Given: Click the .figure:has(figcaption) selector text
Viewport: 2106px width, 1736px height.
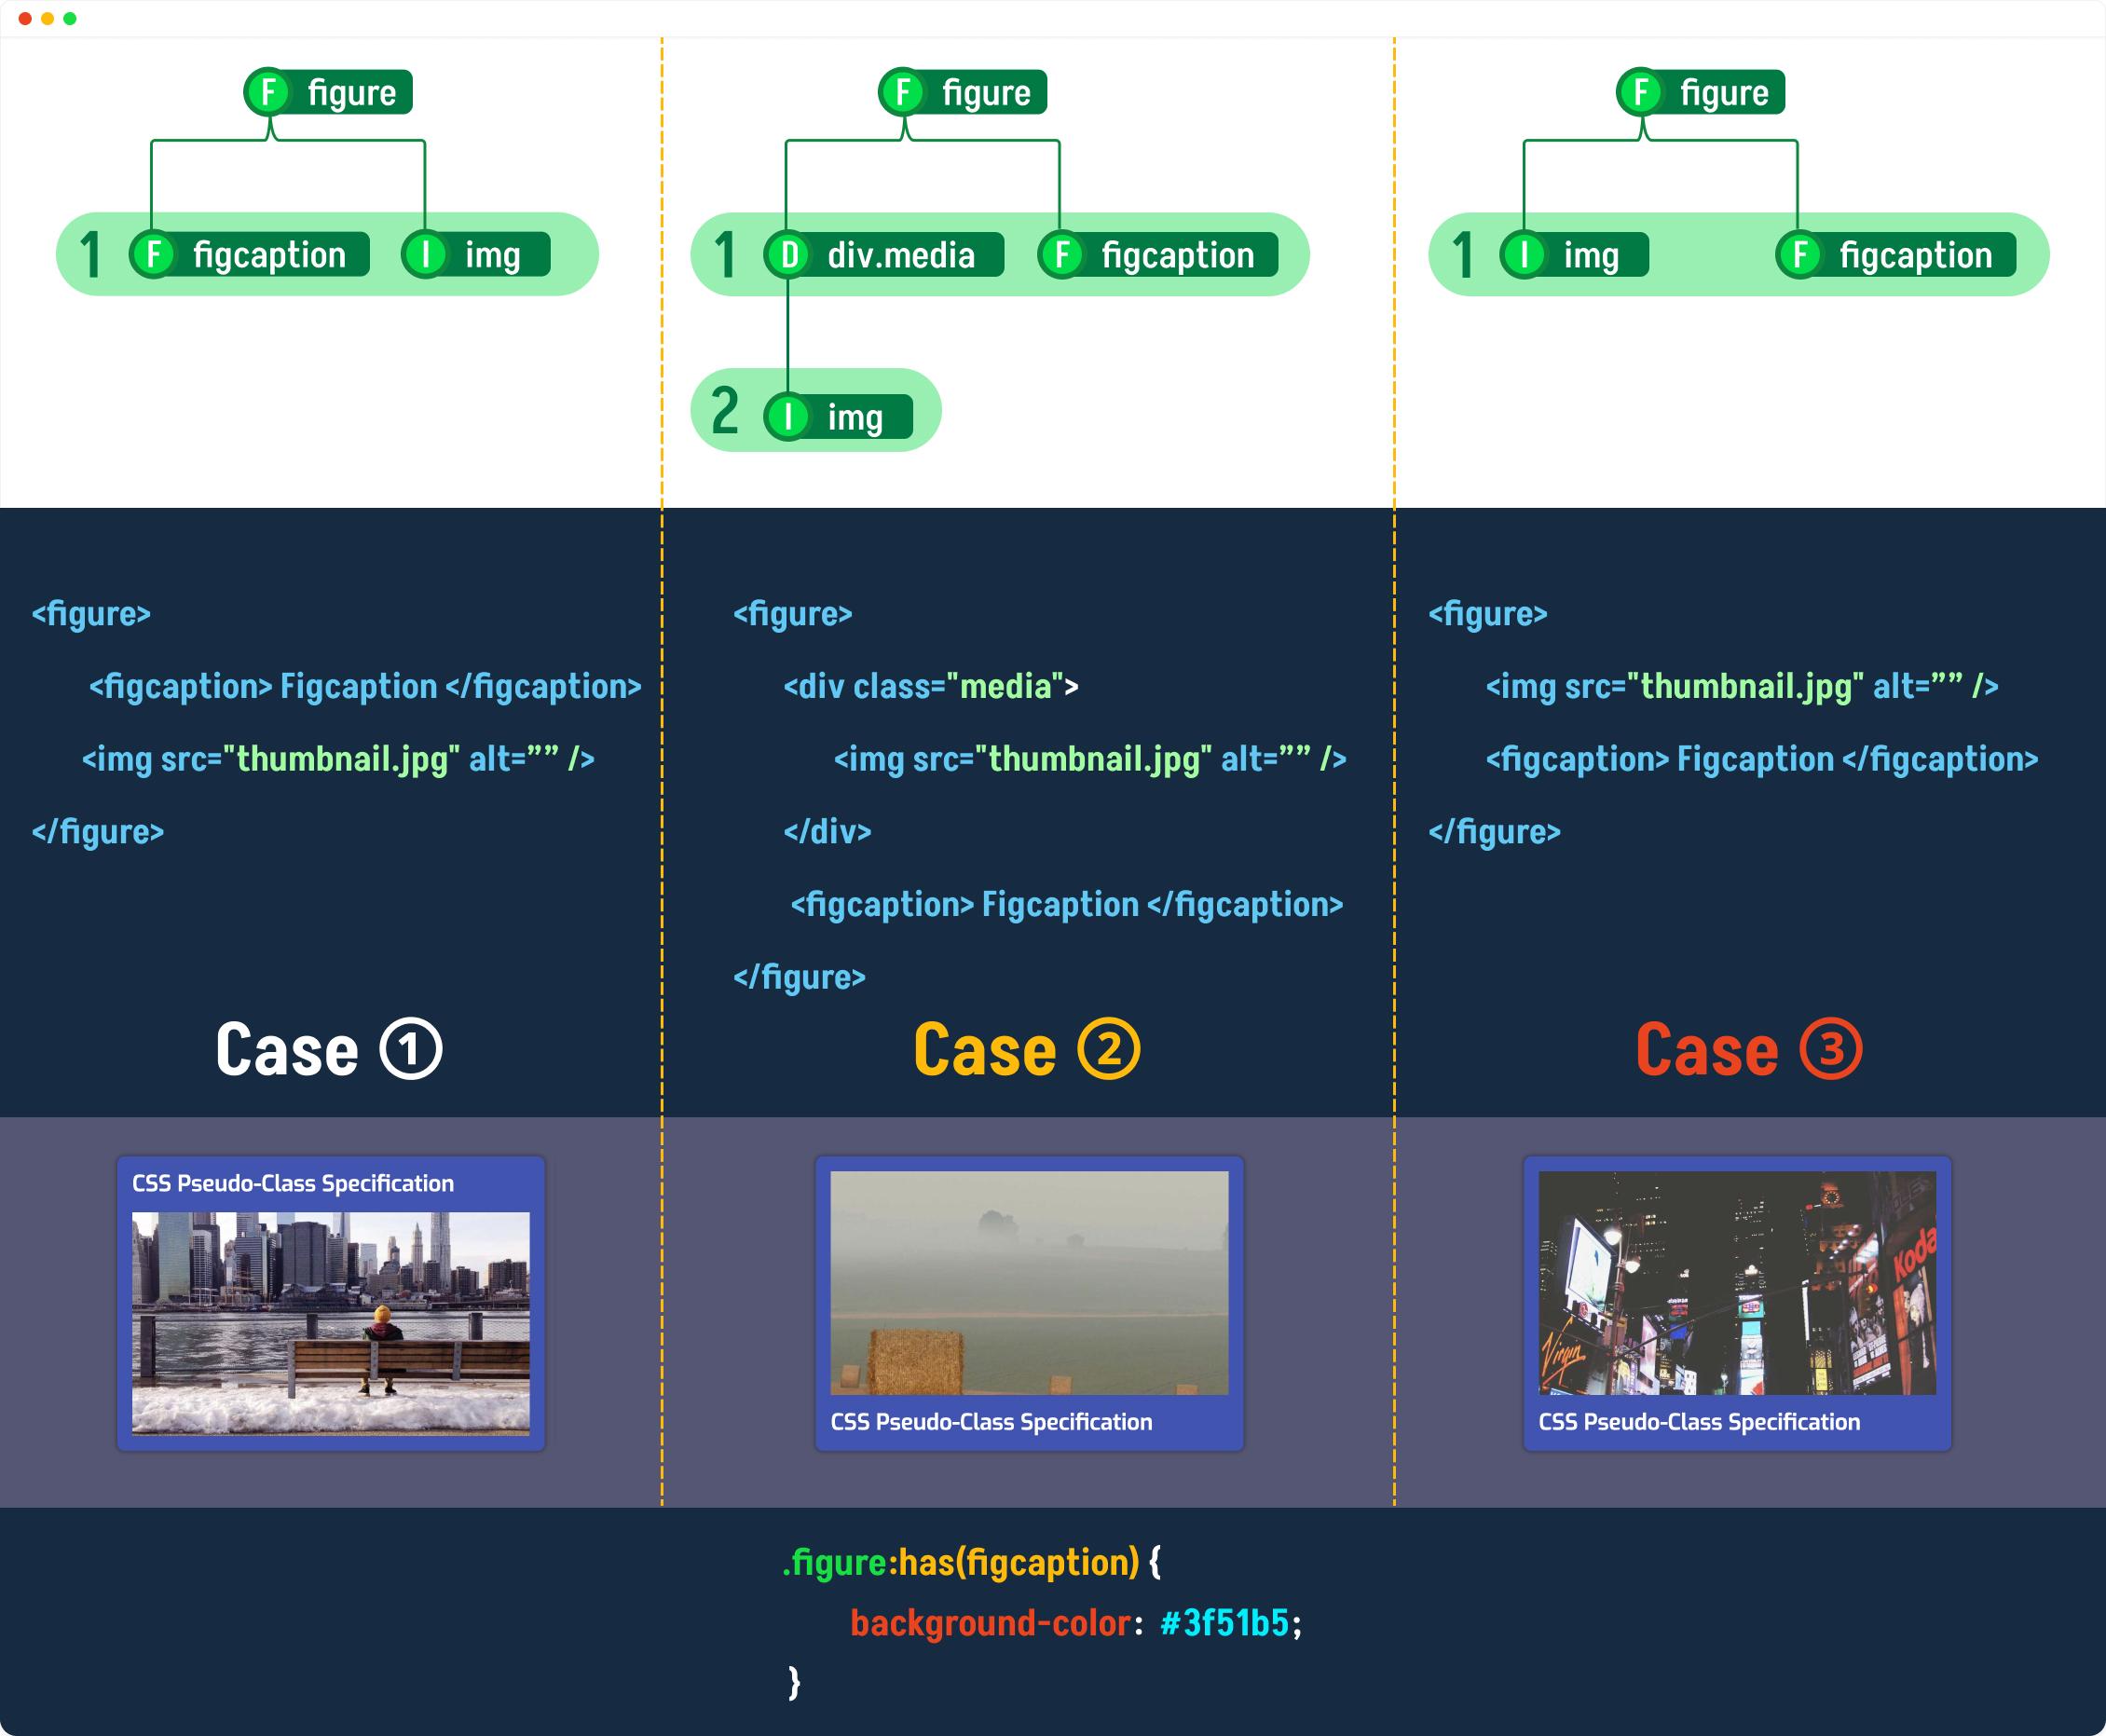Looking at the screenshot, I should coord(960,1562).
